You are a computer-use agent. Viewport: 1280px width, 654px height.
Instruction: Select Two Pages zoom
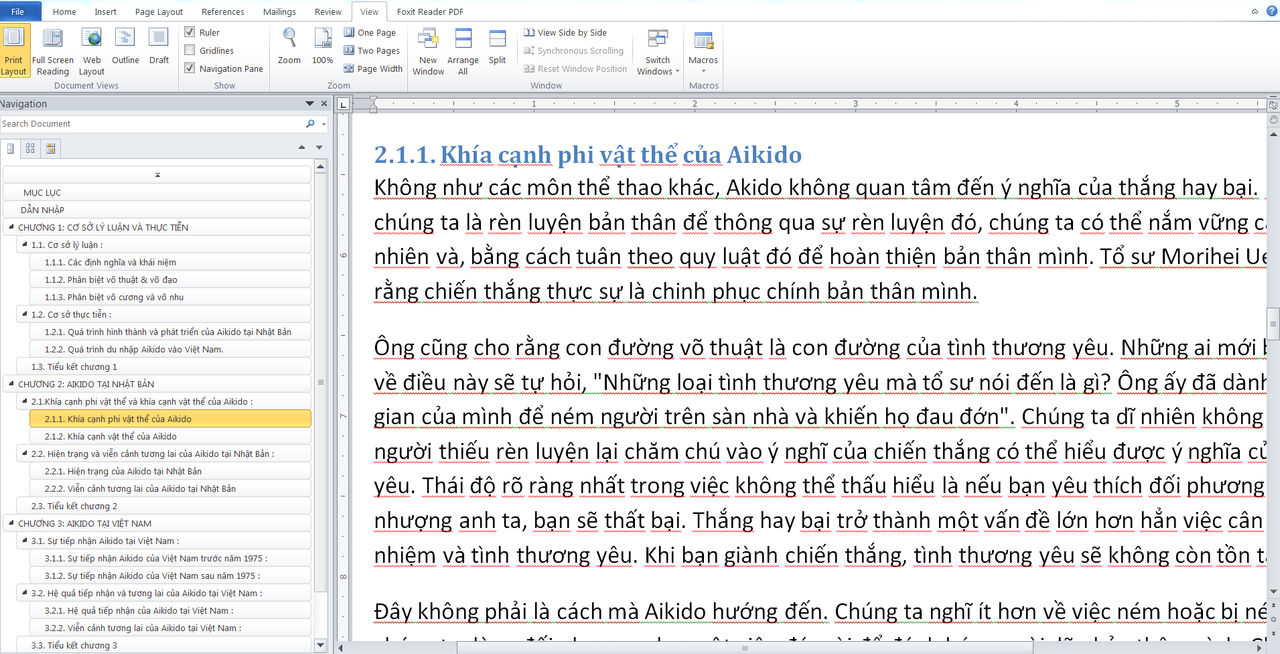[371, 51]
